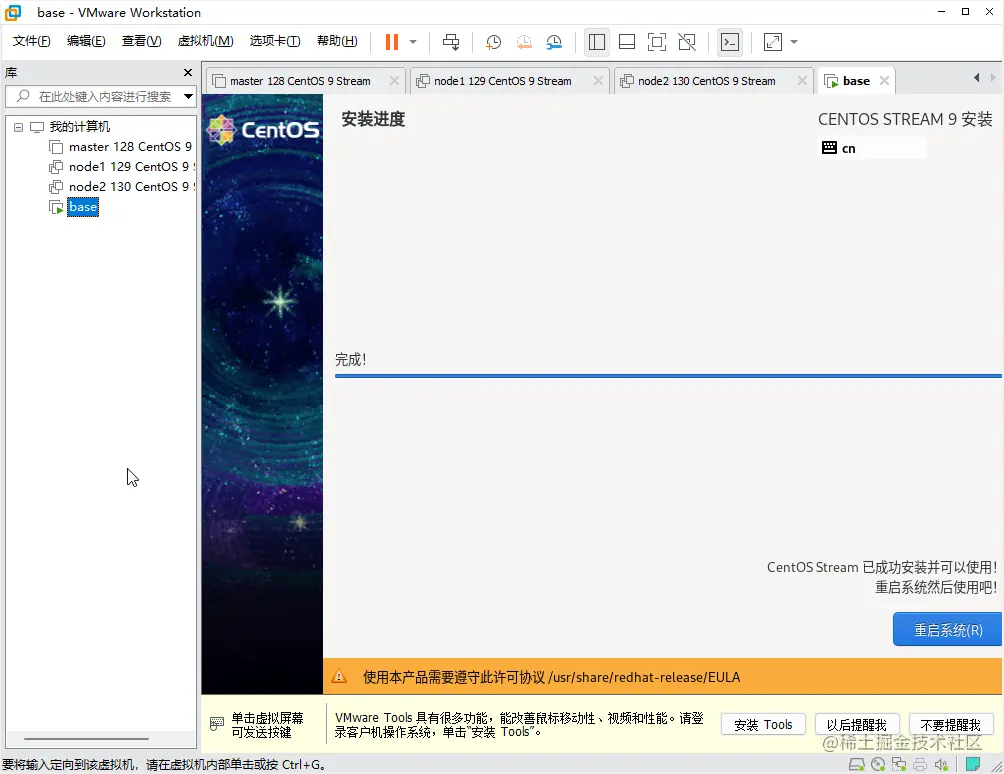This screenshot has width=1004, height=774.
Task: Click the orange Pause VM toolbar icon
Action: point(391,42)
